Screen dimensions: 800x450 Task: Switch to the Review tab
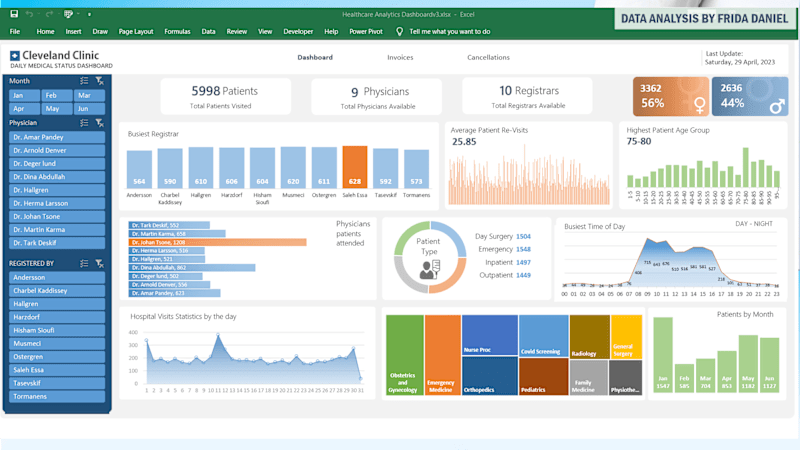pos(237,32)
